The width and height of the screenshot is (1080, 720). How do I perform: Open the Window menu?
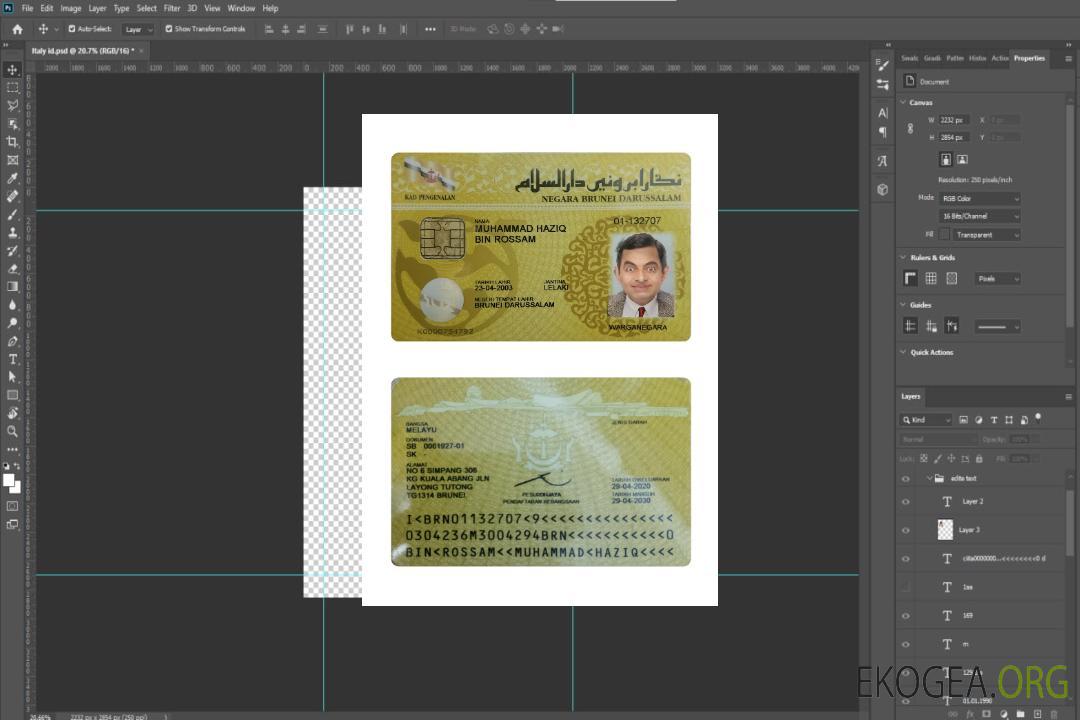pos(241,8)
